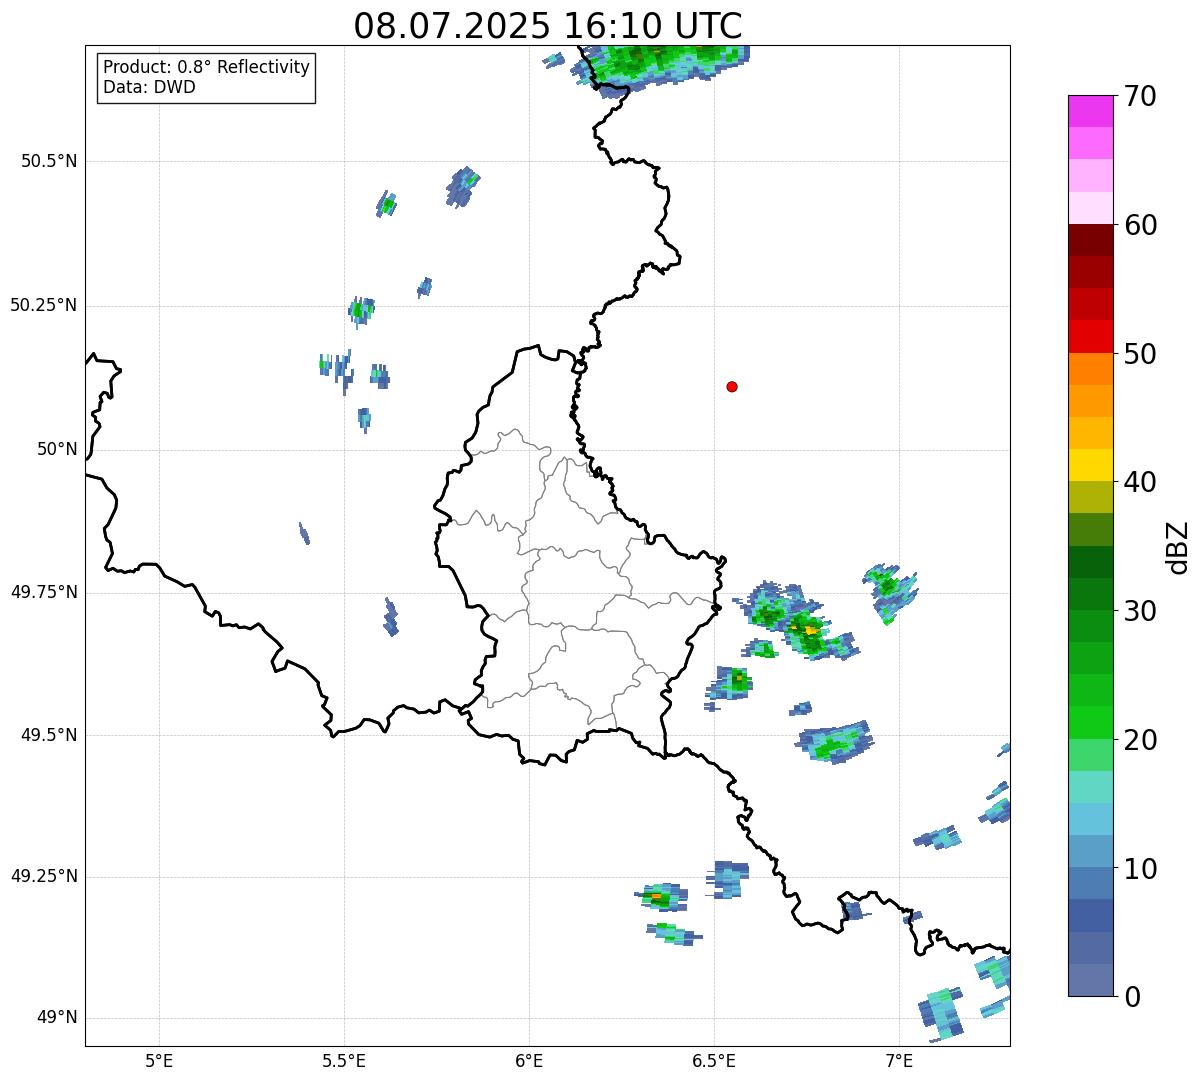
Task: Pick the magenta swatch at colorbar top
Action: 1091,111
